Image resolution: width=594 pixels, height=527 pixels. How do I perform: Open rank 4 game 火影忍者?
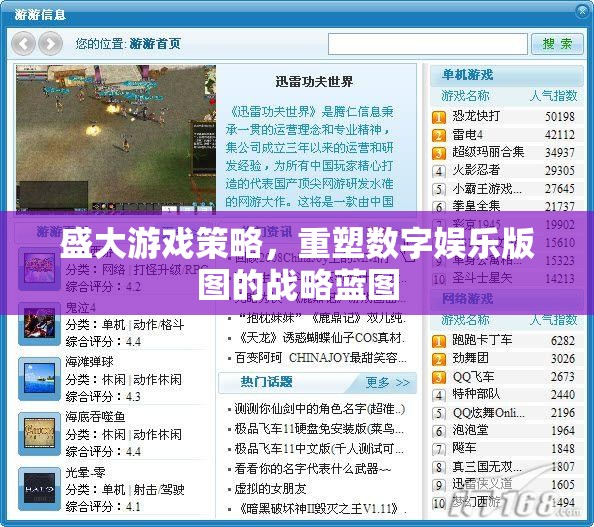pyautogui.click(x=476, y=170)
